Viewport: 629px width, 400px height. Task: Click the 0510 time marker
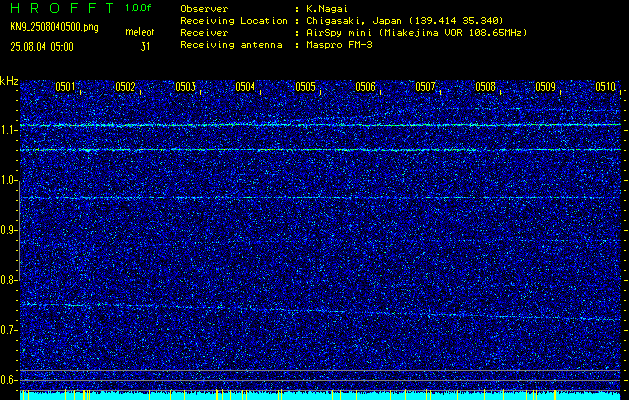click(605, 87)
